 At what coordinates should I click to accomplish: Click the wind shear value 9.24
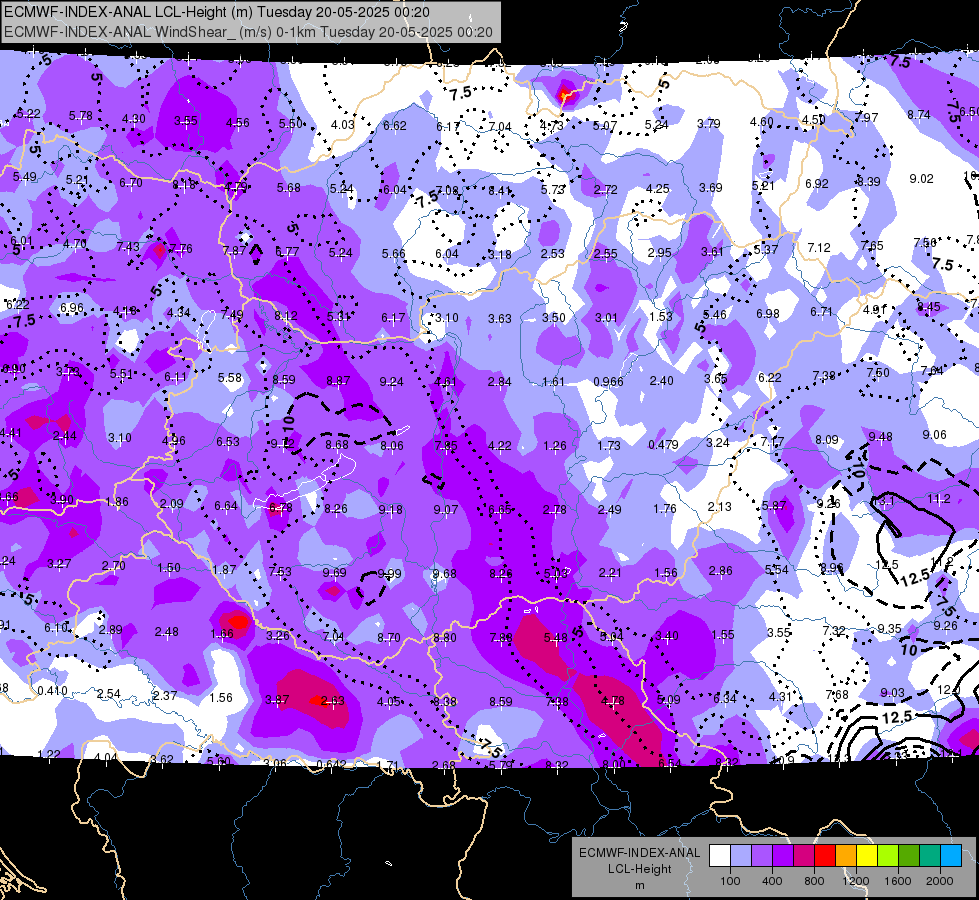tap(391, 382)
